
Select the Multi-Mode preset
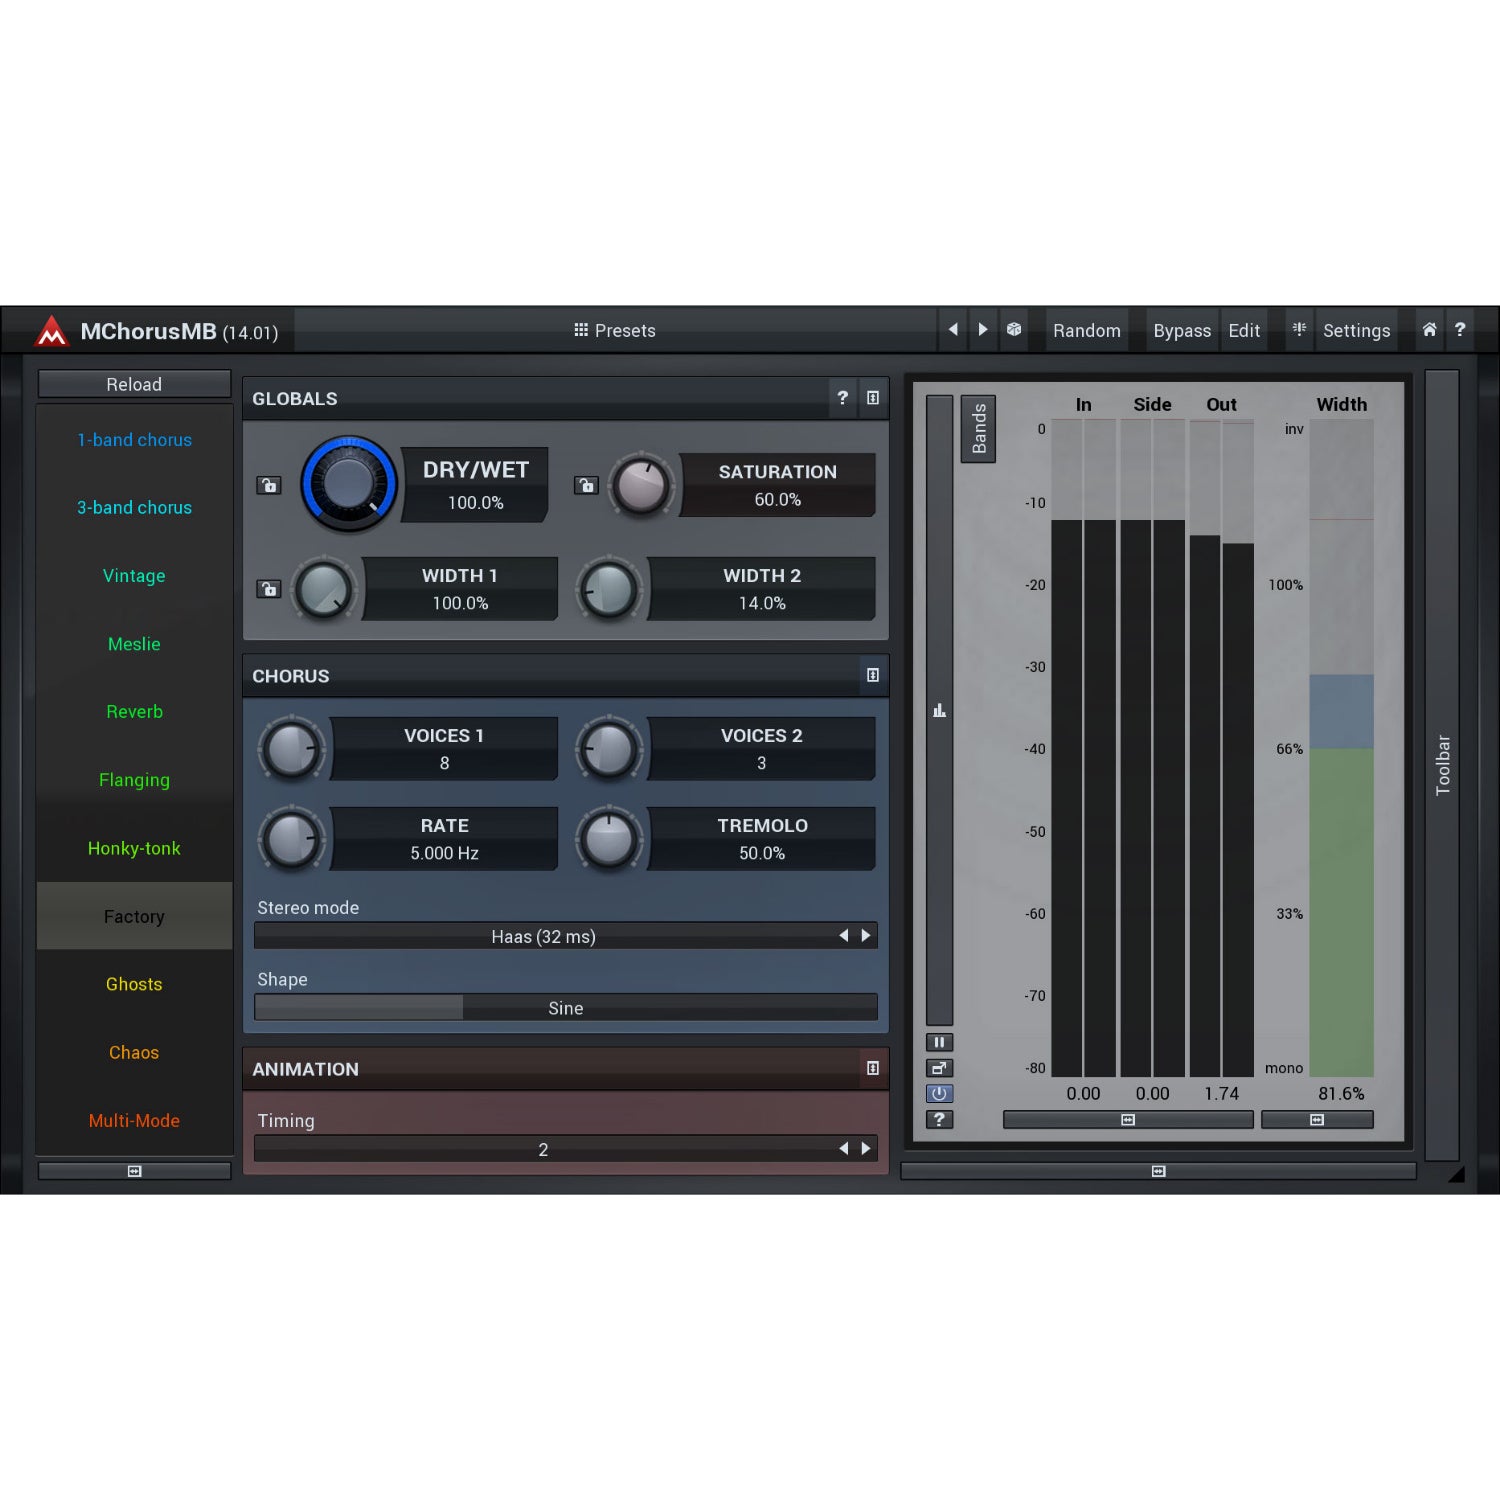pos(134,1121)
